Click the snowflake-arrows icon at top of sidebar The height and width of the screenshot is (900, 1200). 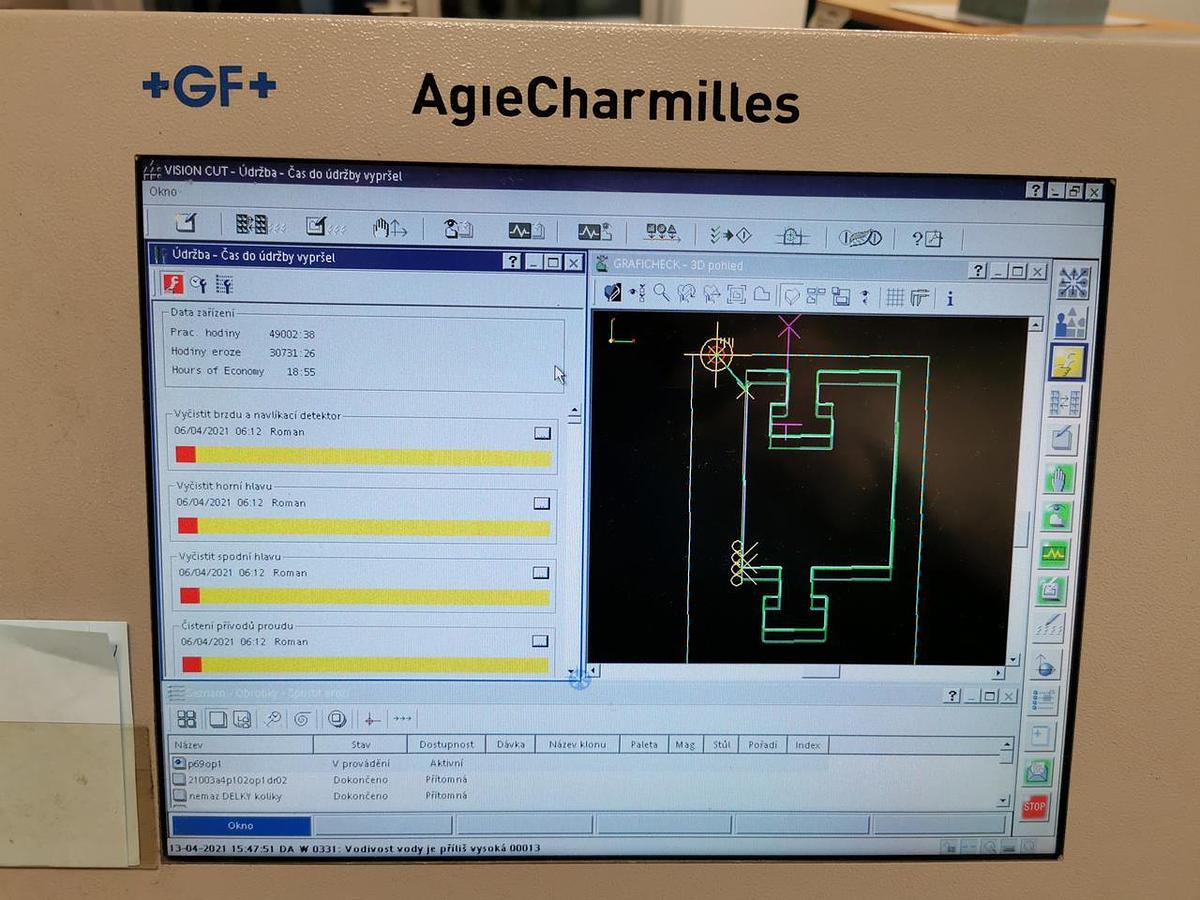tap(1073, 283)
